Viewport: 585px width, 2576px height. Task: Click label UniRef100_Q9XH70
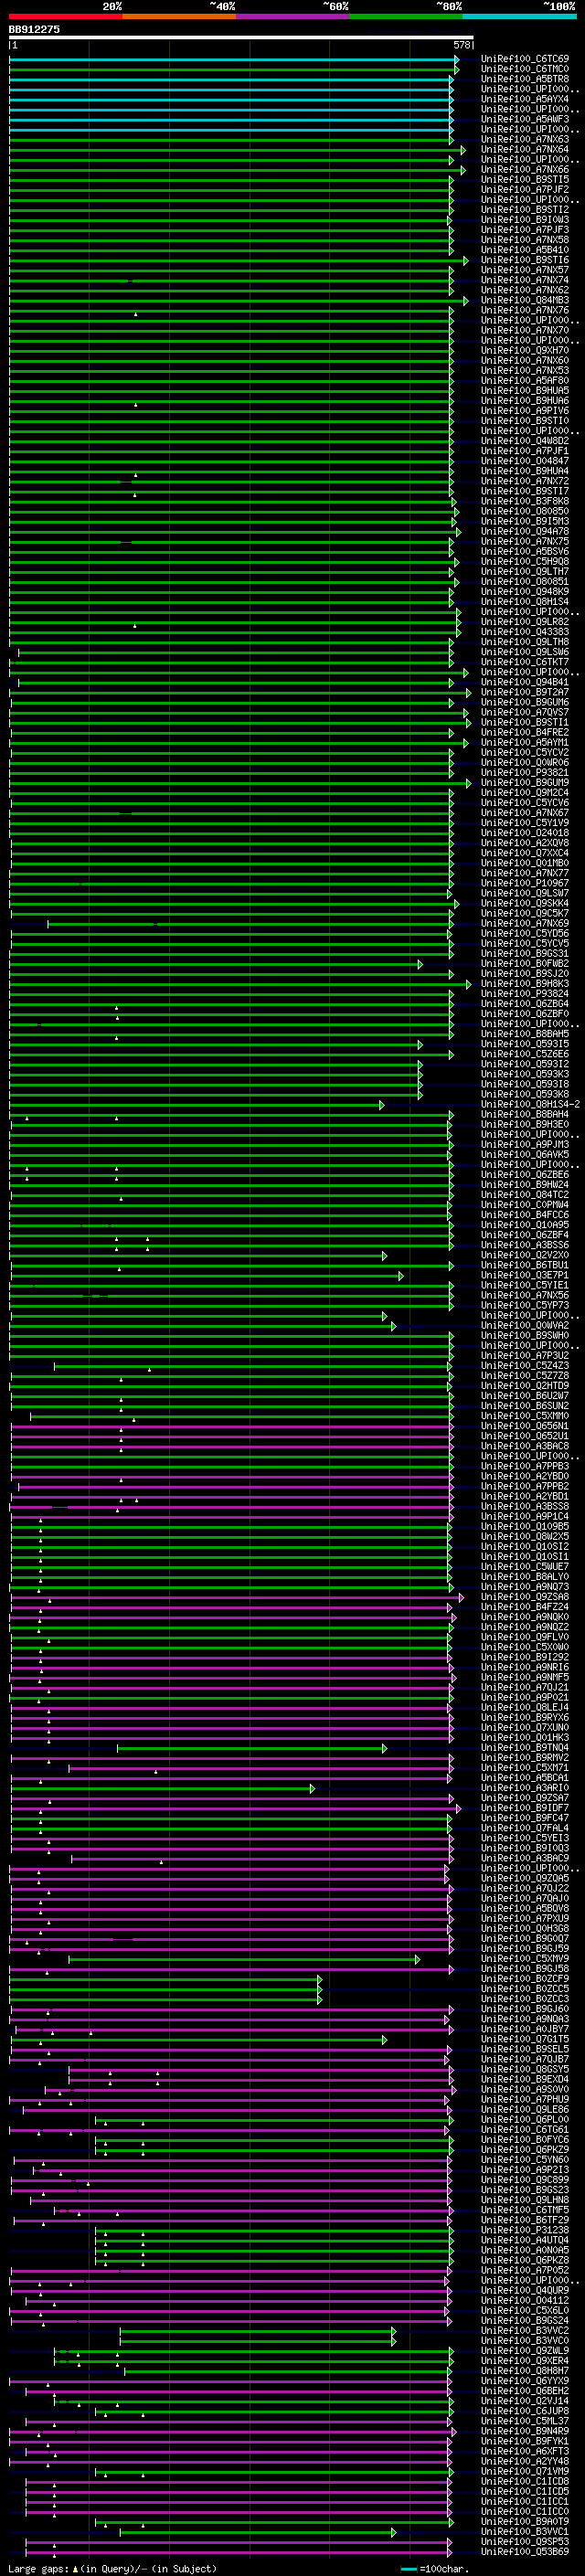pyautogui.click(x=525, y=351)
